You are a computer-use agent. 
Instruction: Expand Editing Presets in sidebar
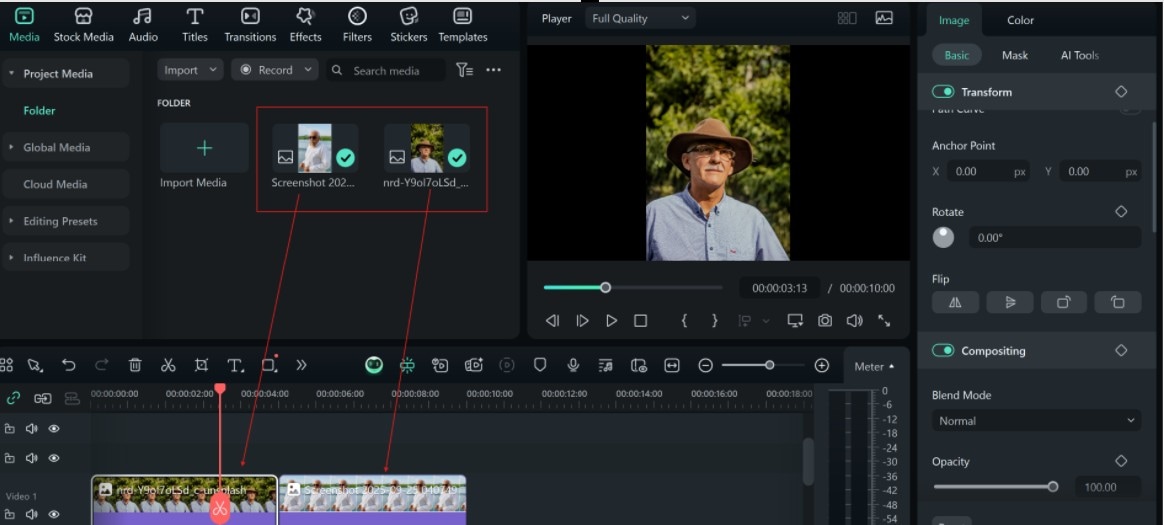[11, 221]
